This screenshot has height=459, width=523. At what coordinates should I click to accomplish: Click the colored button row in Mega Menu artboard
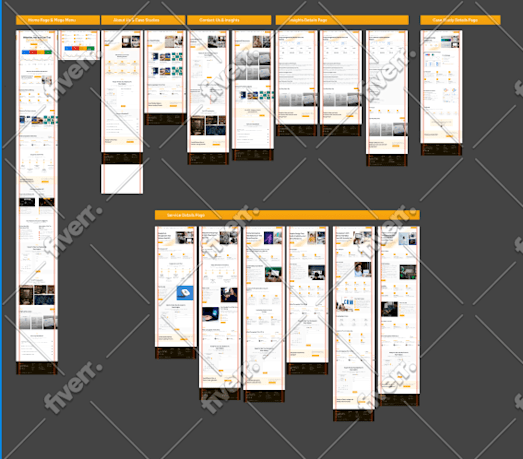pos(79,48)
